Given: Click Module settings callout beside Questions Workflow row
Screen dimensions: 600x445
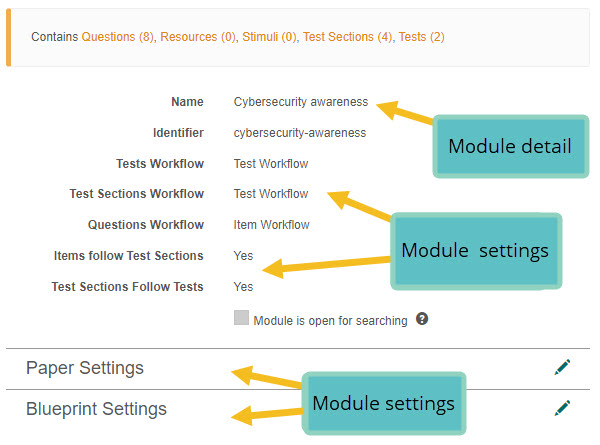Looking at the screenshot, I should click(x=474, y=250).
